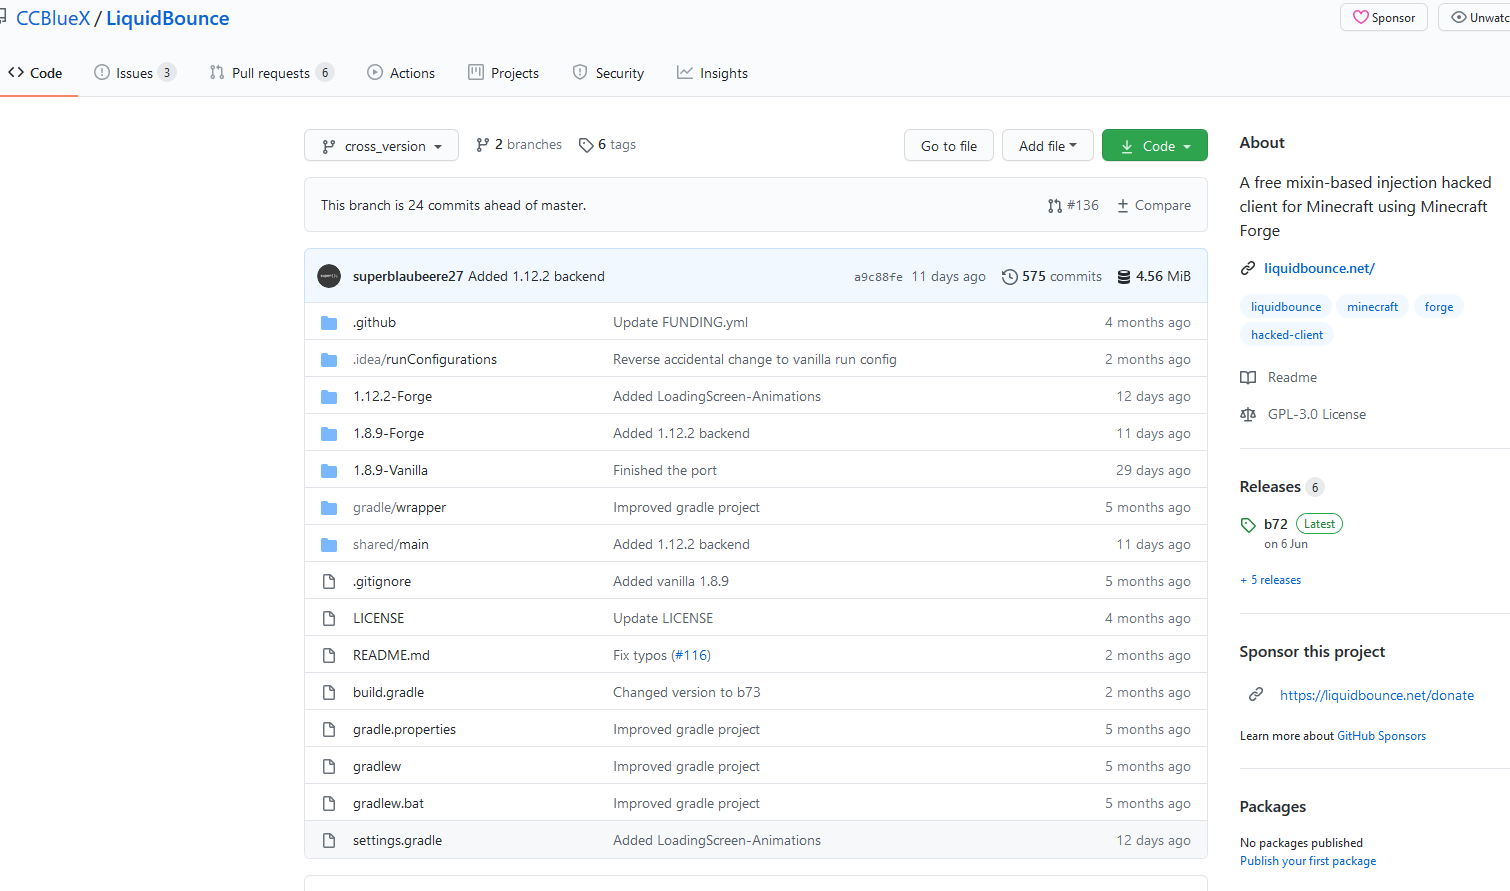
Task: Open the Security tab
Action: (x=608, y=73)
